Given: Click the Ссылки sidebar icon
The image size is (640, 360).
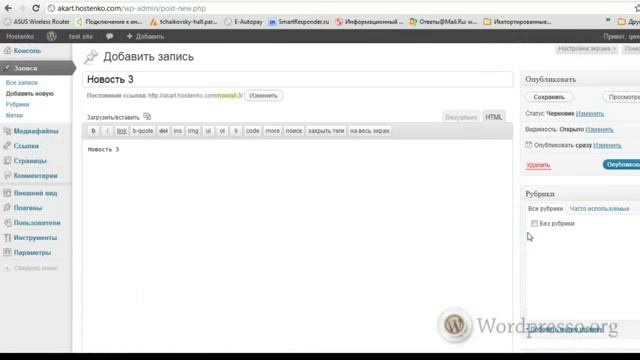Looking at the screenshot, I should click(7, 146).
